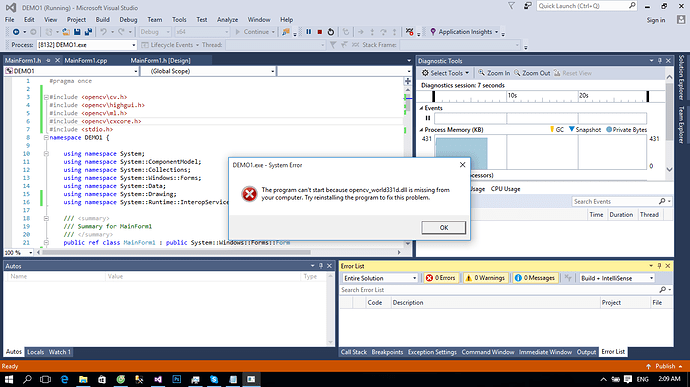Screen dimensions: 690x387
Task: Click the Save All toolbar icon
Action: click(x=88, y=32)
